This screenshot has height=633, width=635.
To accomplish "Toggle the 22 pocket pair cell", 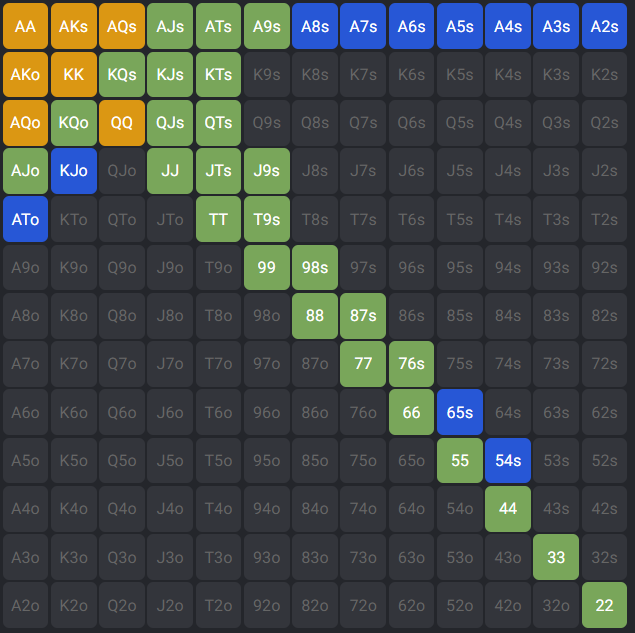I will [604, 605].
